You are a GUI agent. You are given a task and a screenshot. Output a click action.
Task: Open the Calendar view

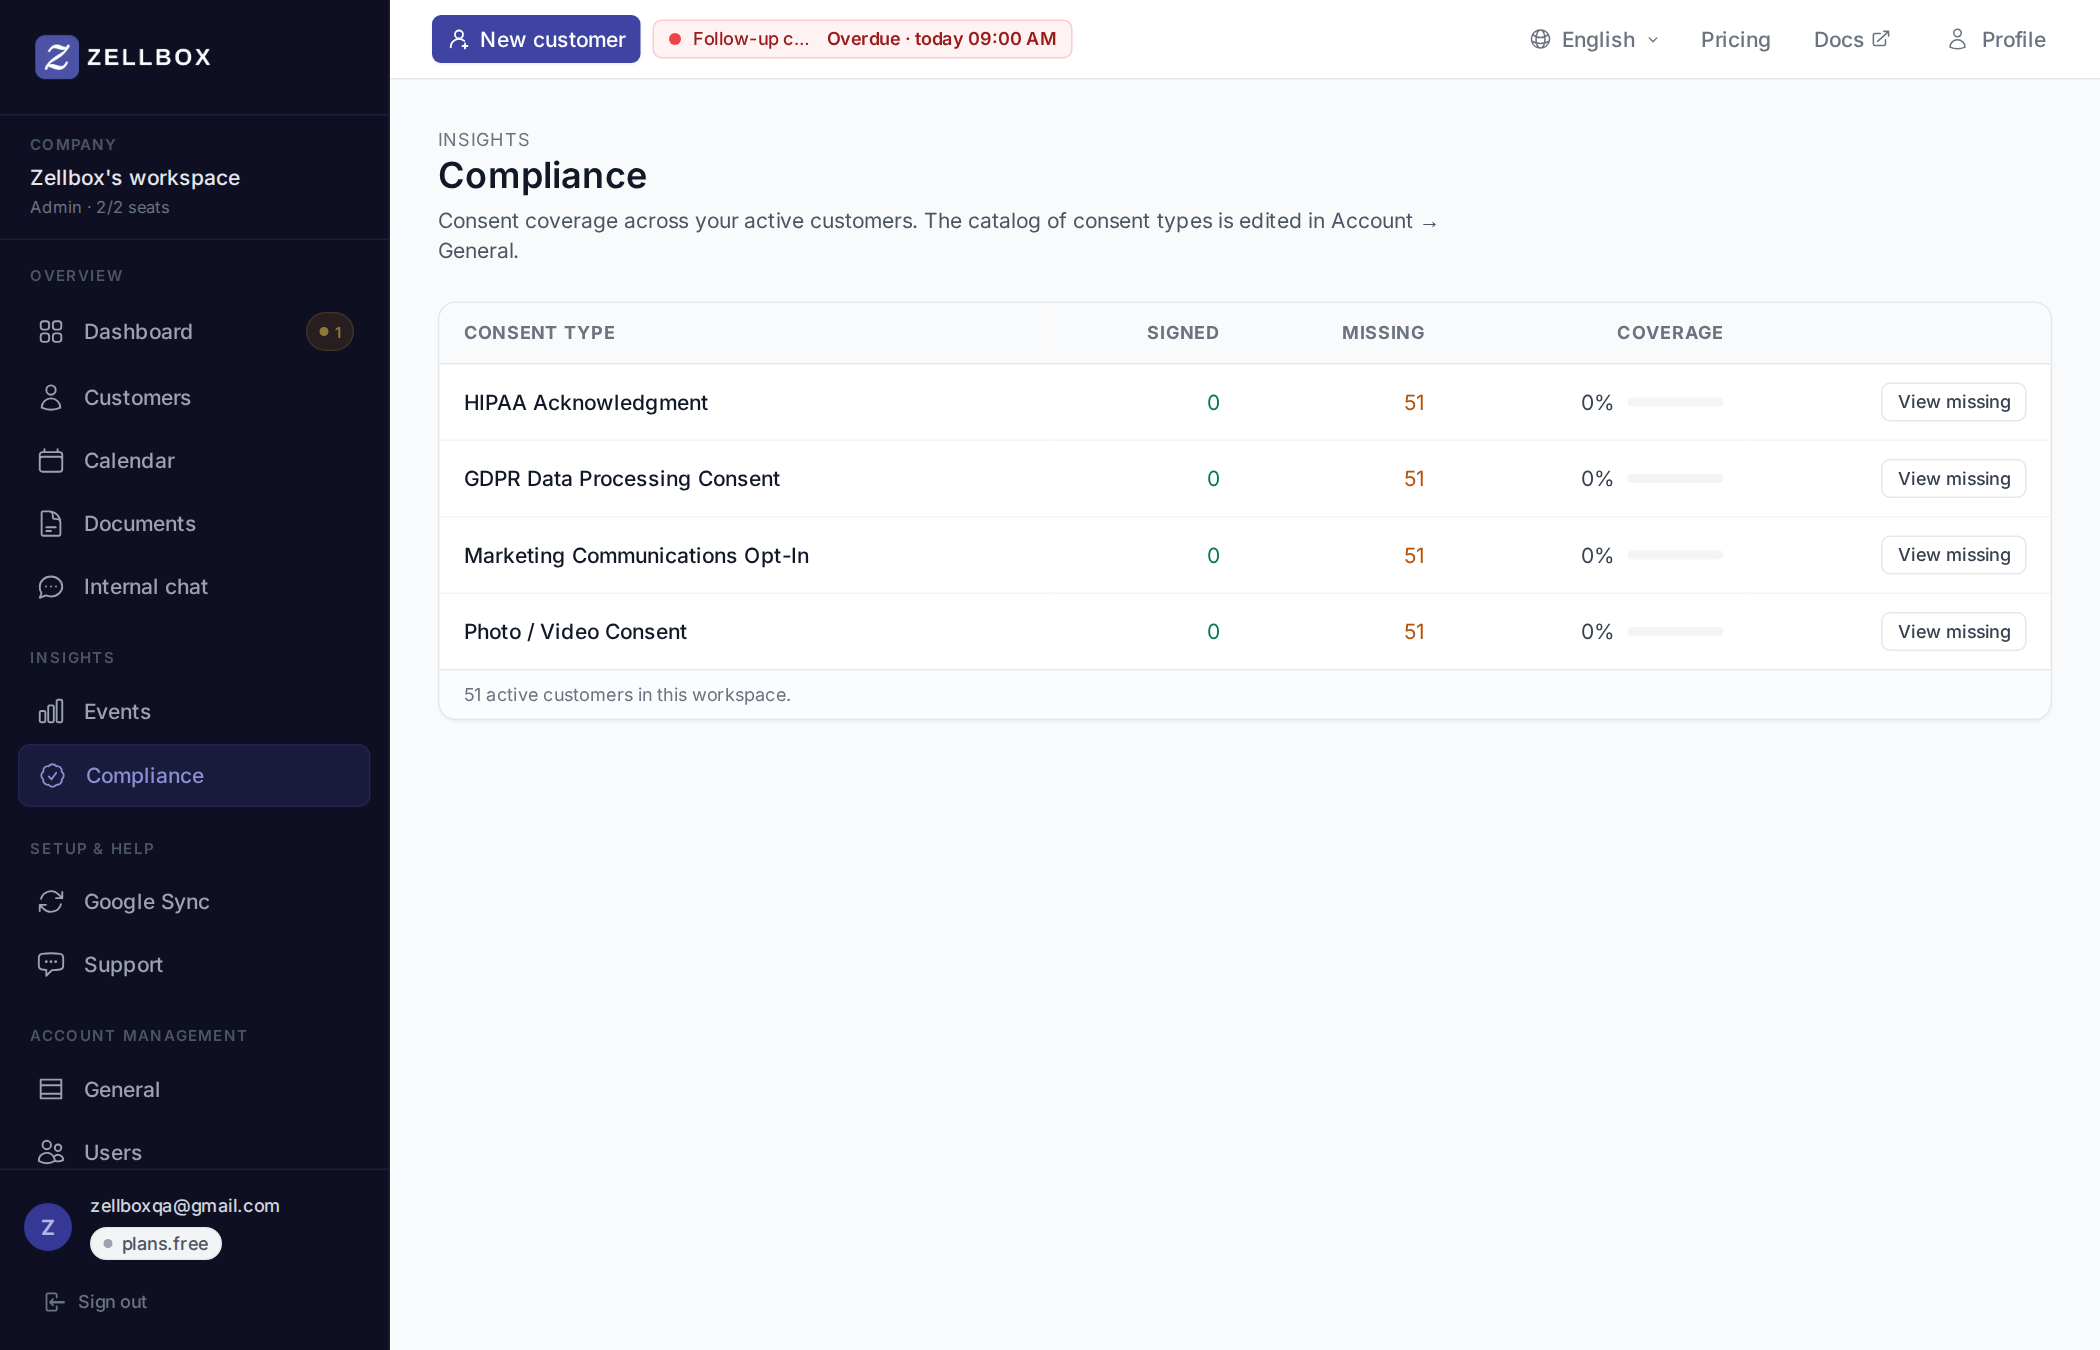(194, 461)
